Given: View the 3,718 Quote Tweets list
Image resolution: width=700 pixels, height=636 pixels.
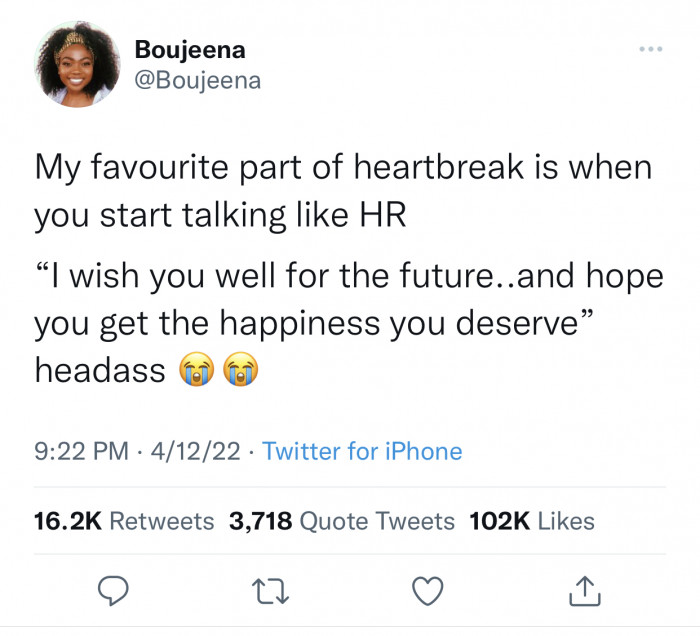Looking at the screenshot, I should point(342,521).
